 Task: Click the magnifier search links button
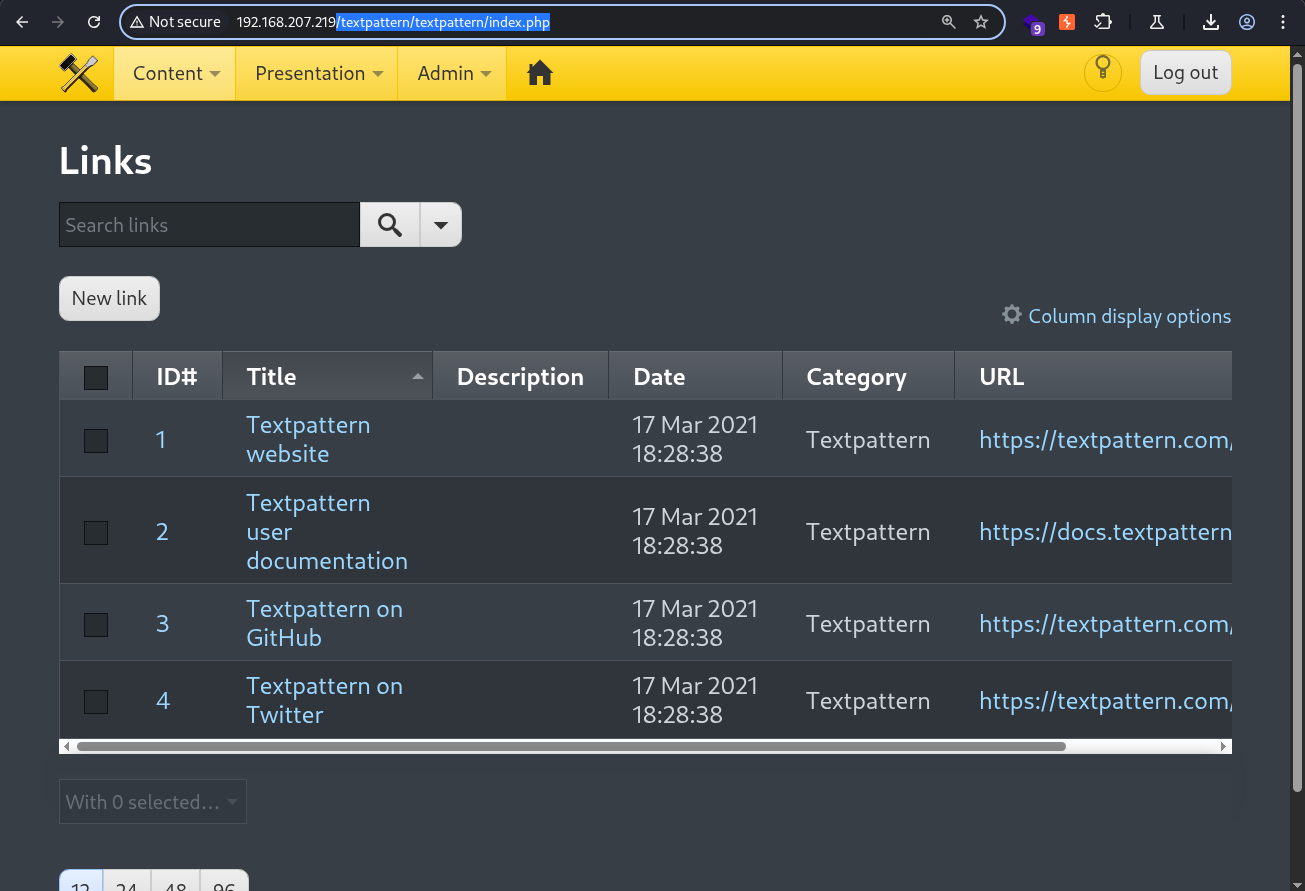(x=390, y=225)
